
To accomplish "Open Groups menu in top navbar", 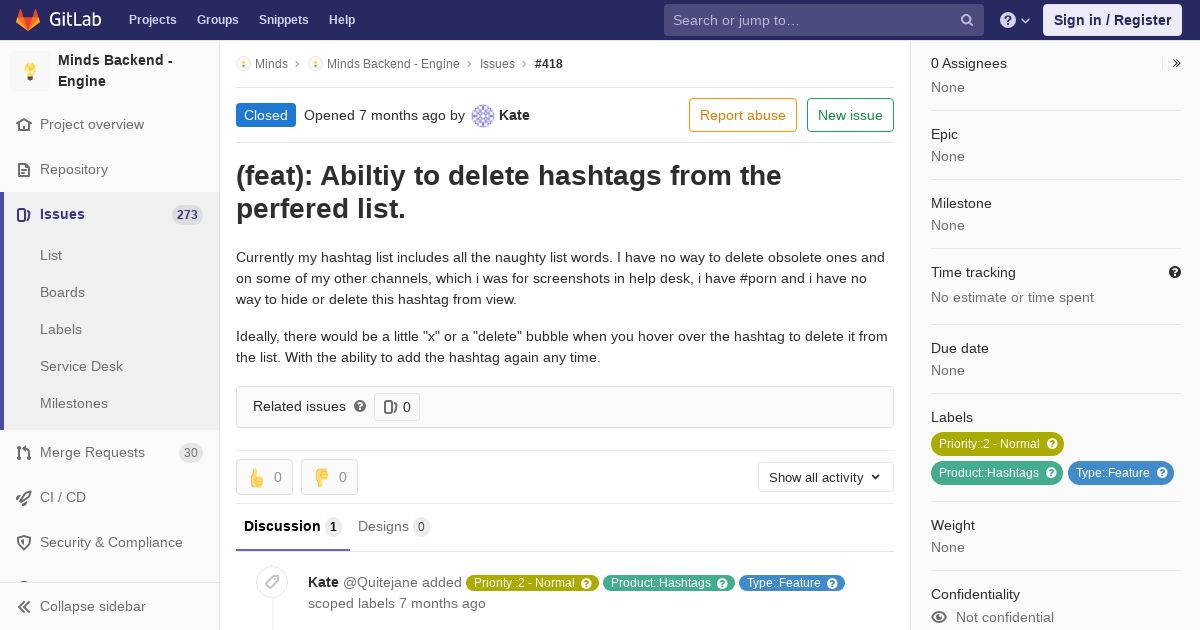I will pyautogui.click(x=217, y=20).
